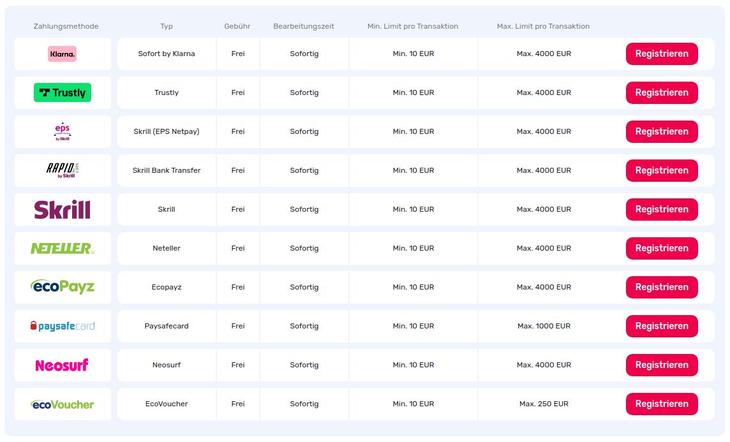The width and height of the screenshot is (730, 442).
Task: Select the Bearbeitungszeit column header
Action: tap(304, 27)
